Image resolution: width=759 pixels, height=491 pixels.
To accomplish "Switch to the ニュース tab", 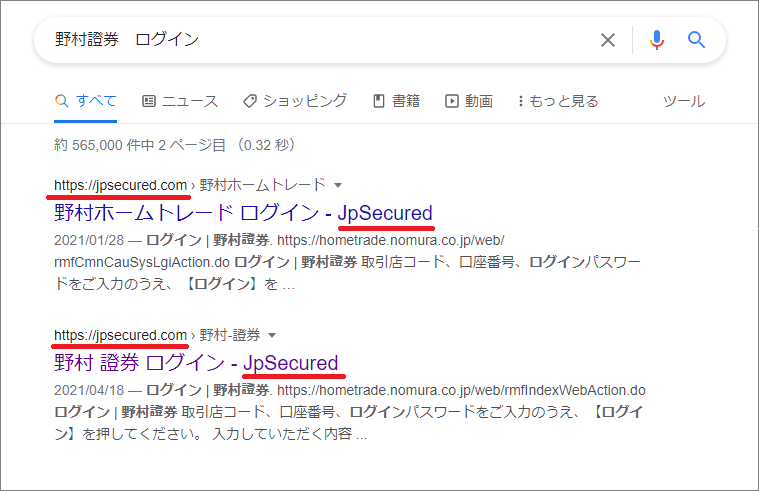I will (180, 101).
